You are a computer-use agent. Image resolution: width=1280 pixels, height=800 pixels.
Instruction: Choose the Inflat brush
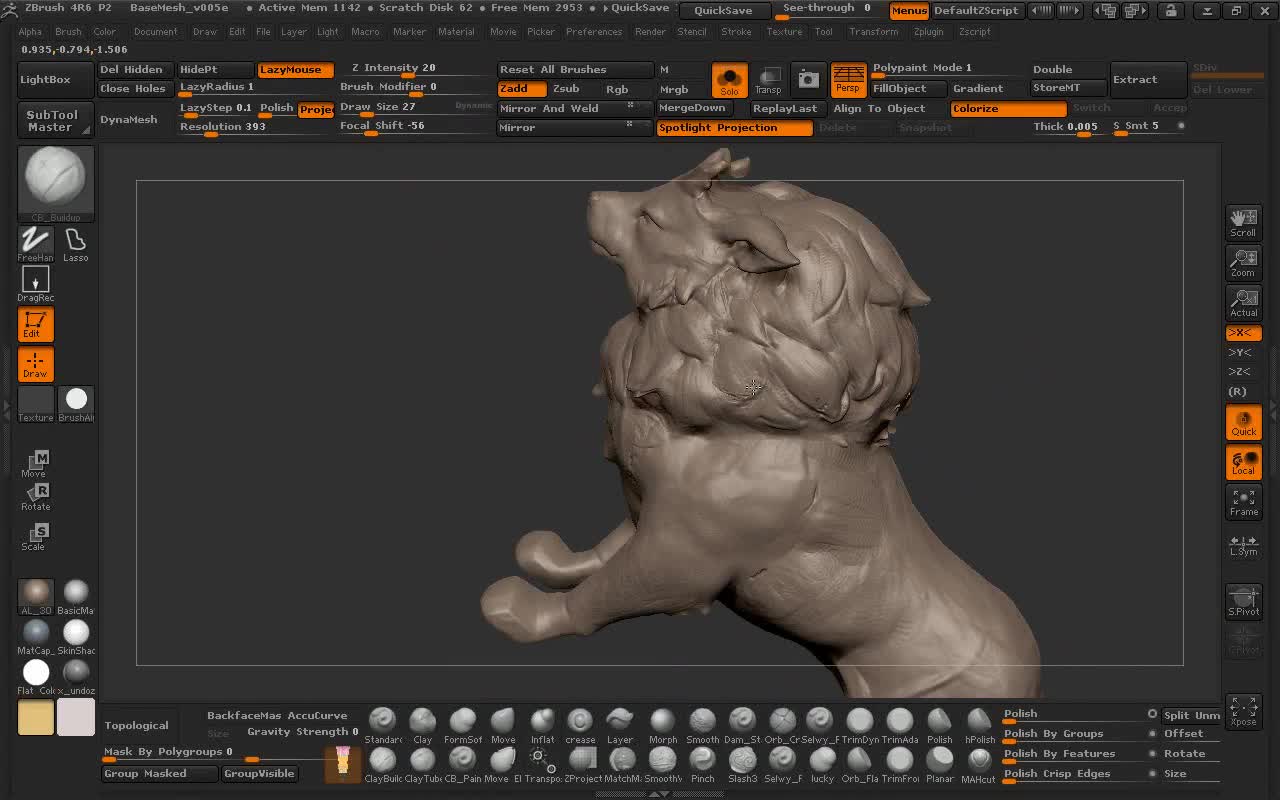[542, 726]
